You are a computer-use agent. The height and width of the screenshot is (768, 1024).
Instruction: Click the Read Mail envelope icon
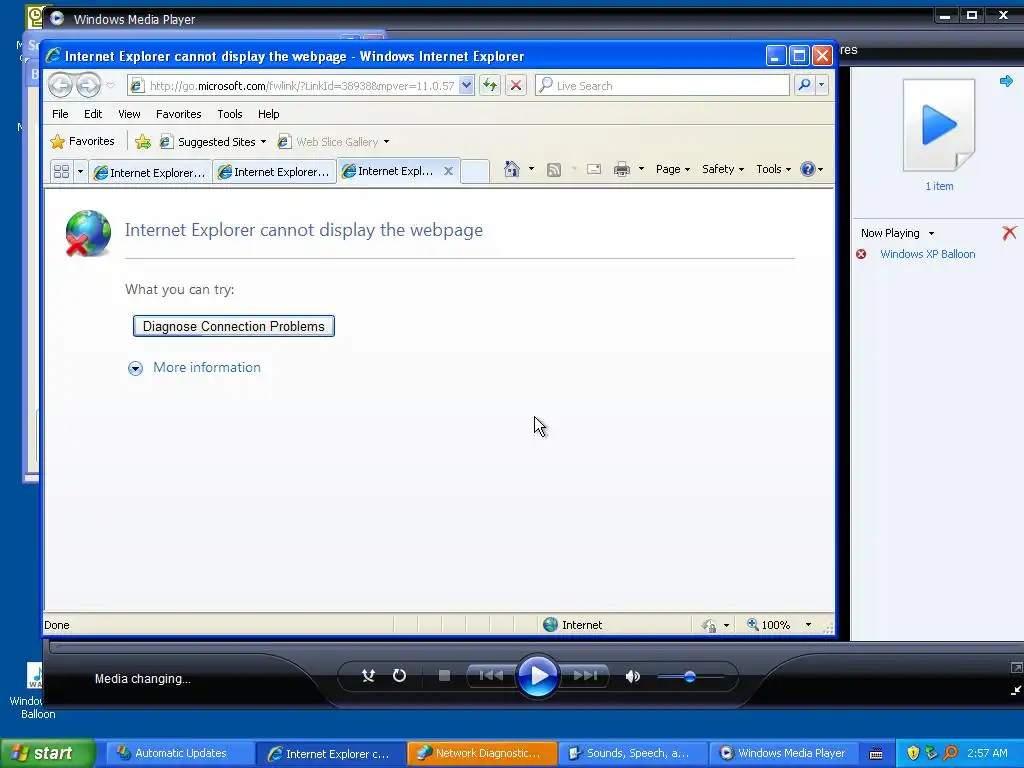pyautogui.click(x=594, y=170)
